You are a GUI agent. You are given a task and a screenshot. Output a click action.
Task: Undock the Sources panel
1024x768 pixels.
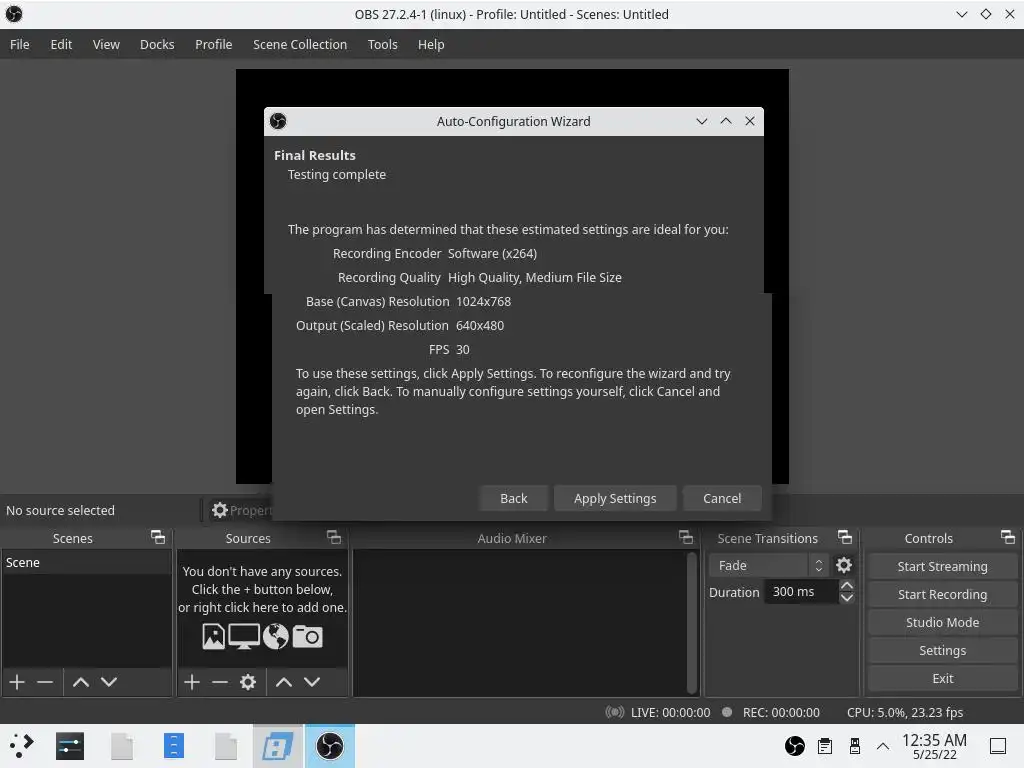[334, 537]
